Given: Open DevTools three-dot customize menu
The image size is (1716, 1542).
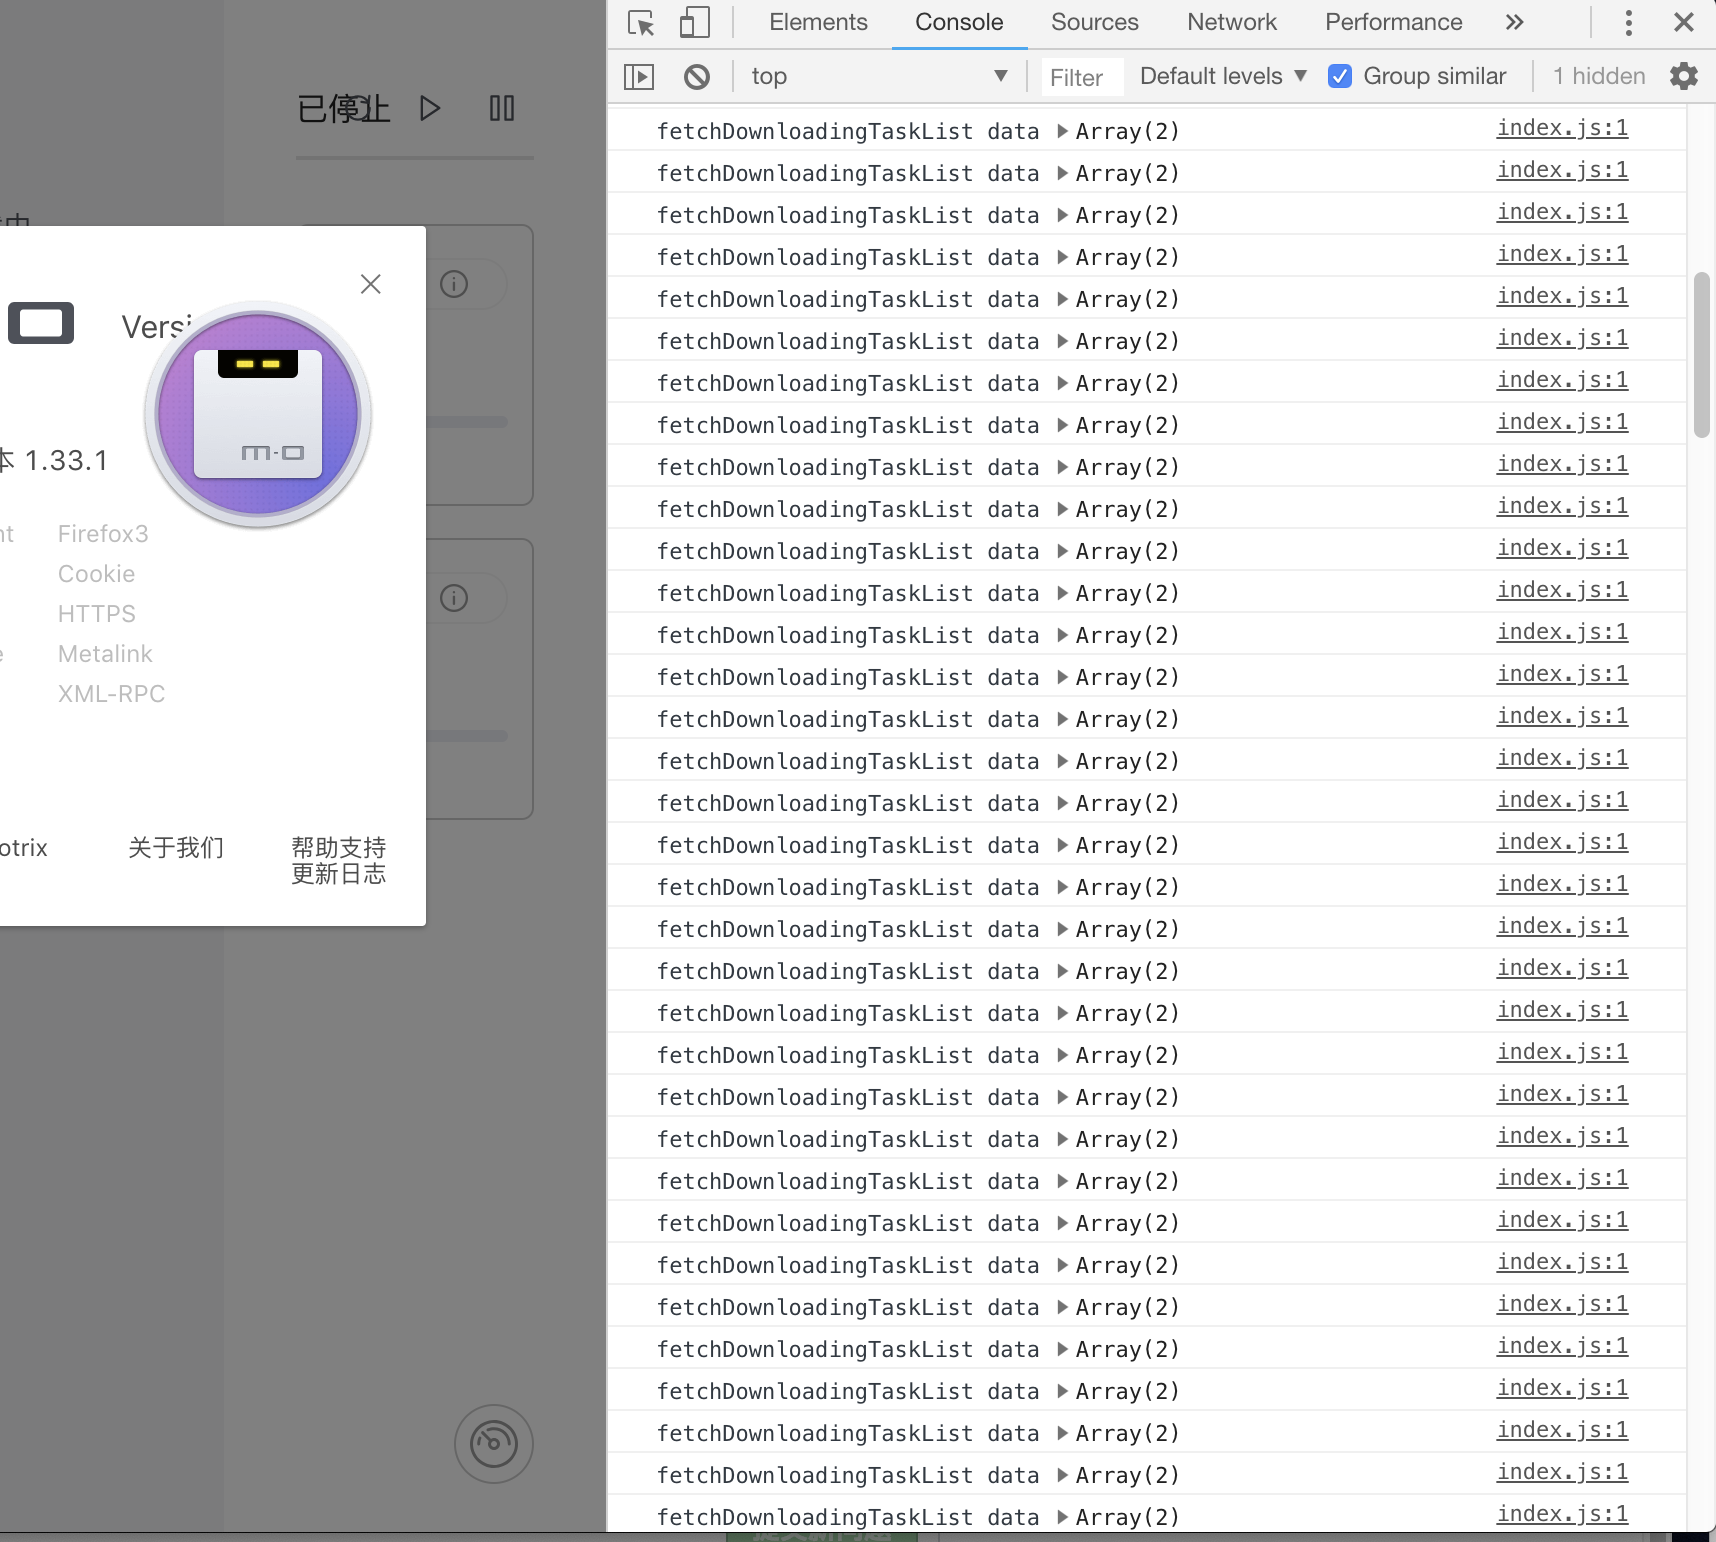Looking at the screenshot, I should click(1629, 22).
